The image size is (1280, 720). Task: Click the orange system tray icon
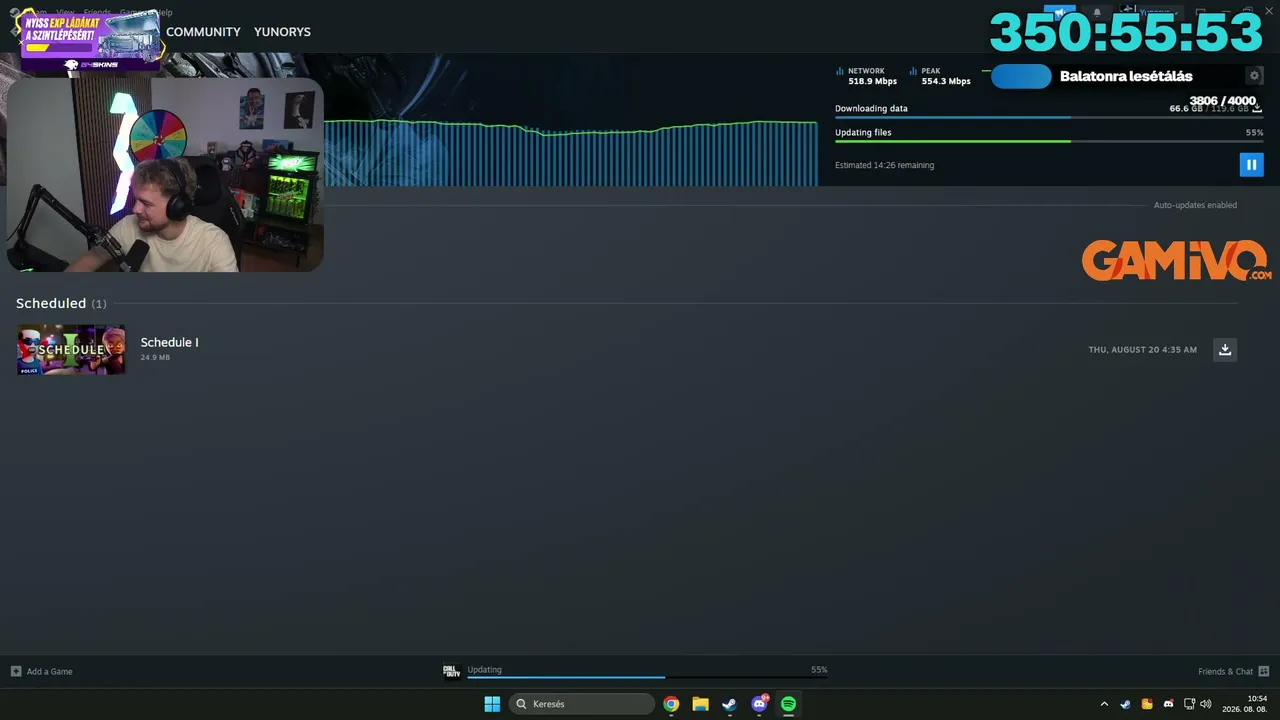pos(1147,704)
